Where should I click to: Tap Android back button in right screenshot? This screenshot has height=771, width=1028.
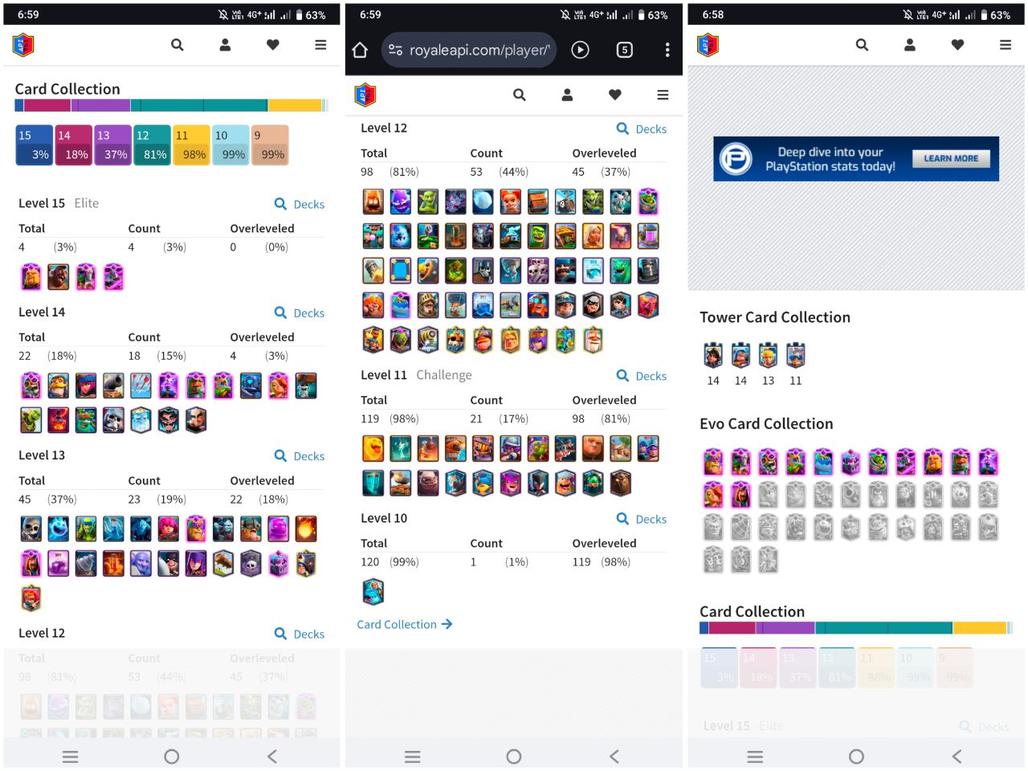pos(957,757)
